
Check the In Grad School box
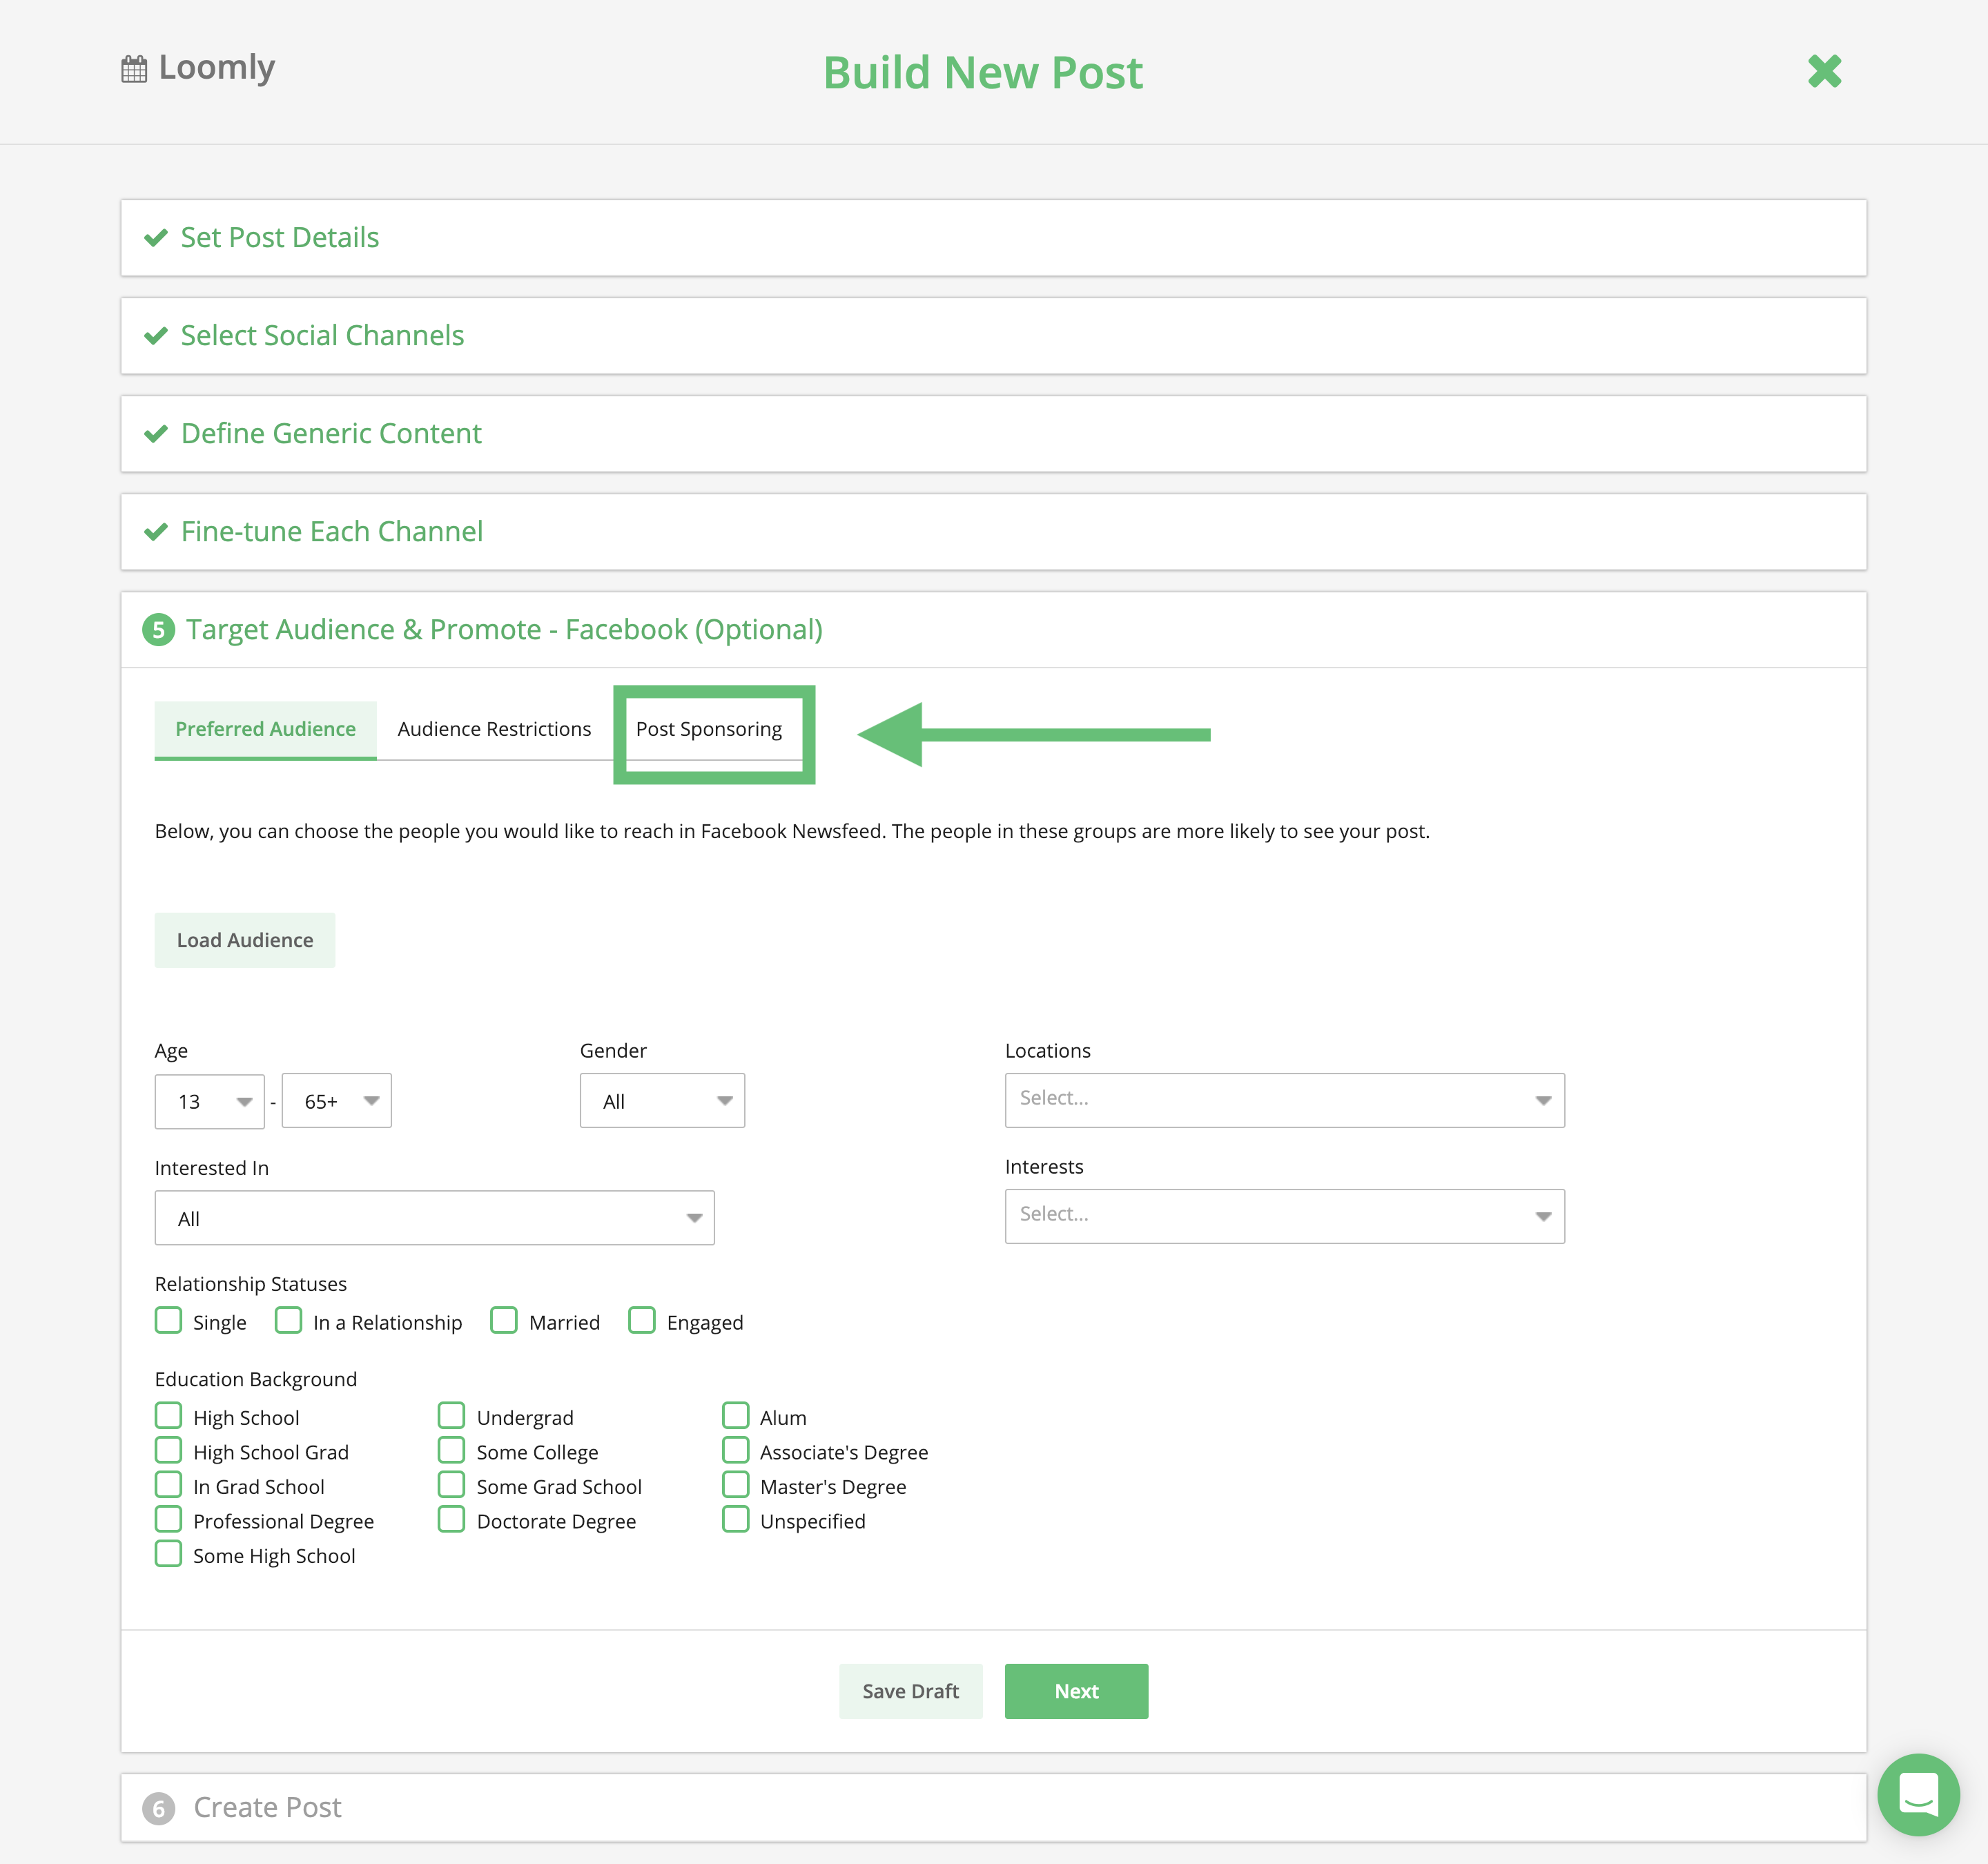click(x=168, y=1485)
